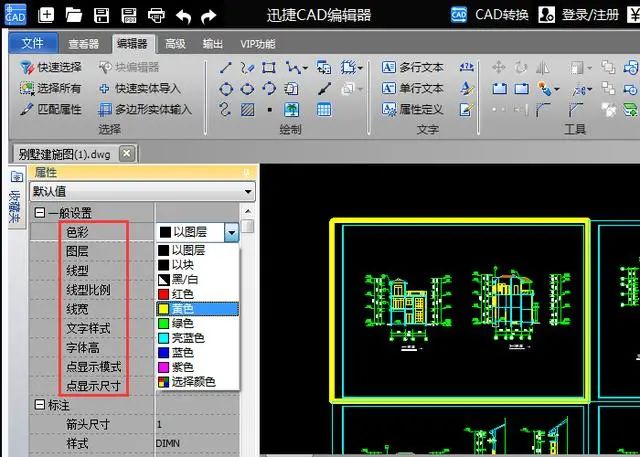Switch to the 查看器 Viewer tab
This screenshot has width=640, height=457.
[x=84, y=44]
